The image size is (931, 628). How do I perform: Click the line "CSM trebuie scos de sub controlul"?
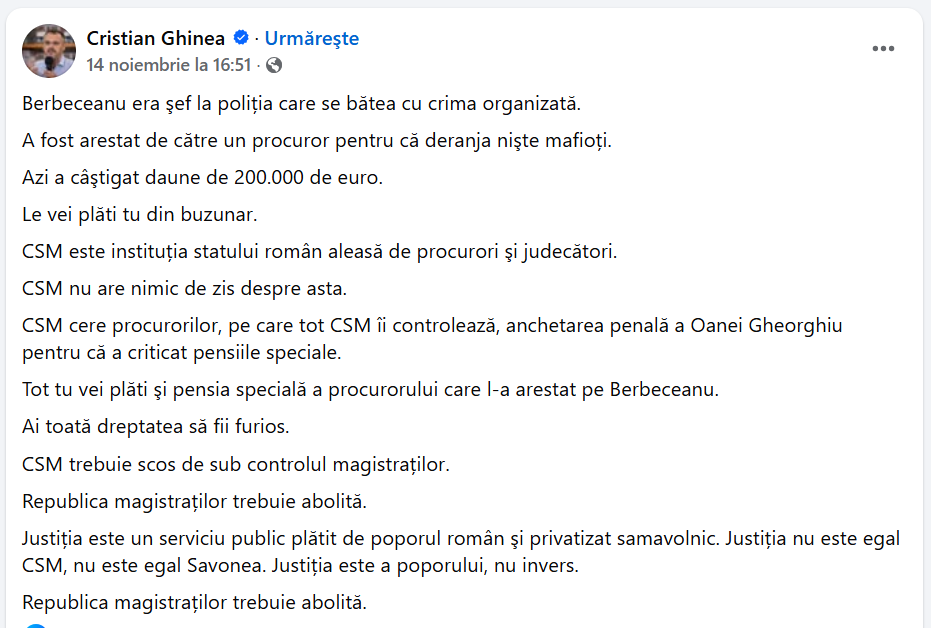tap(236, 464)
